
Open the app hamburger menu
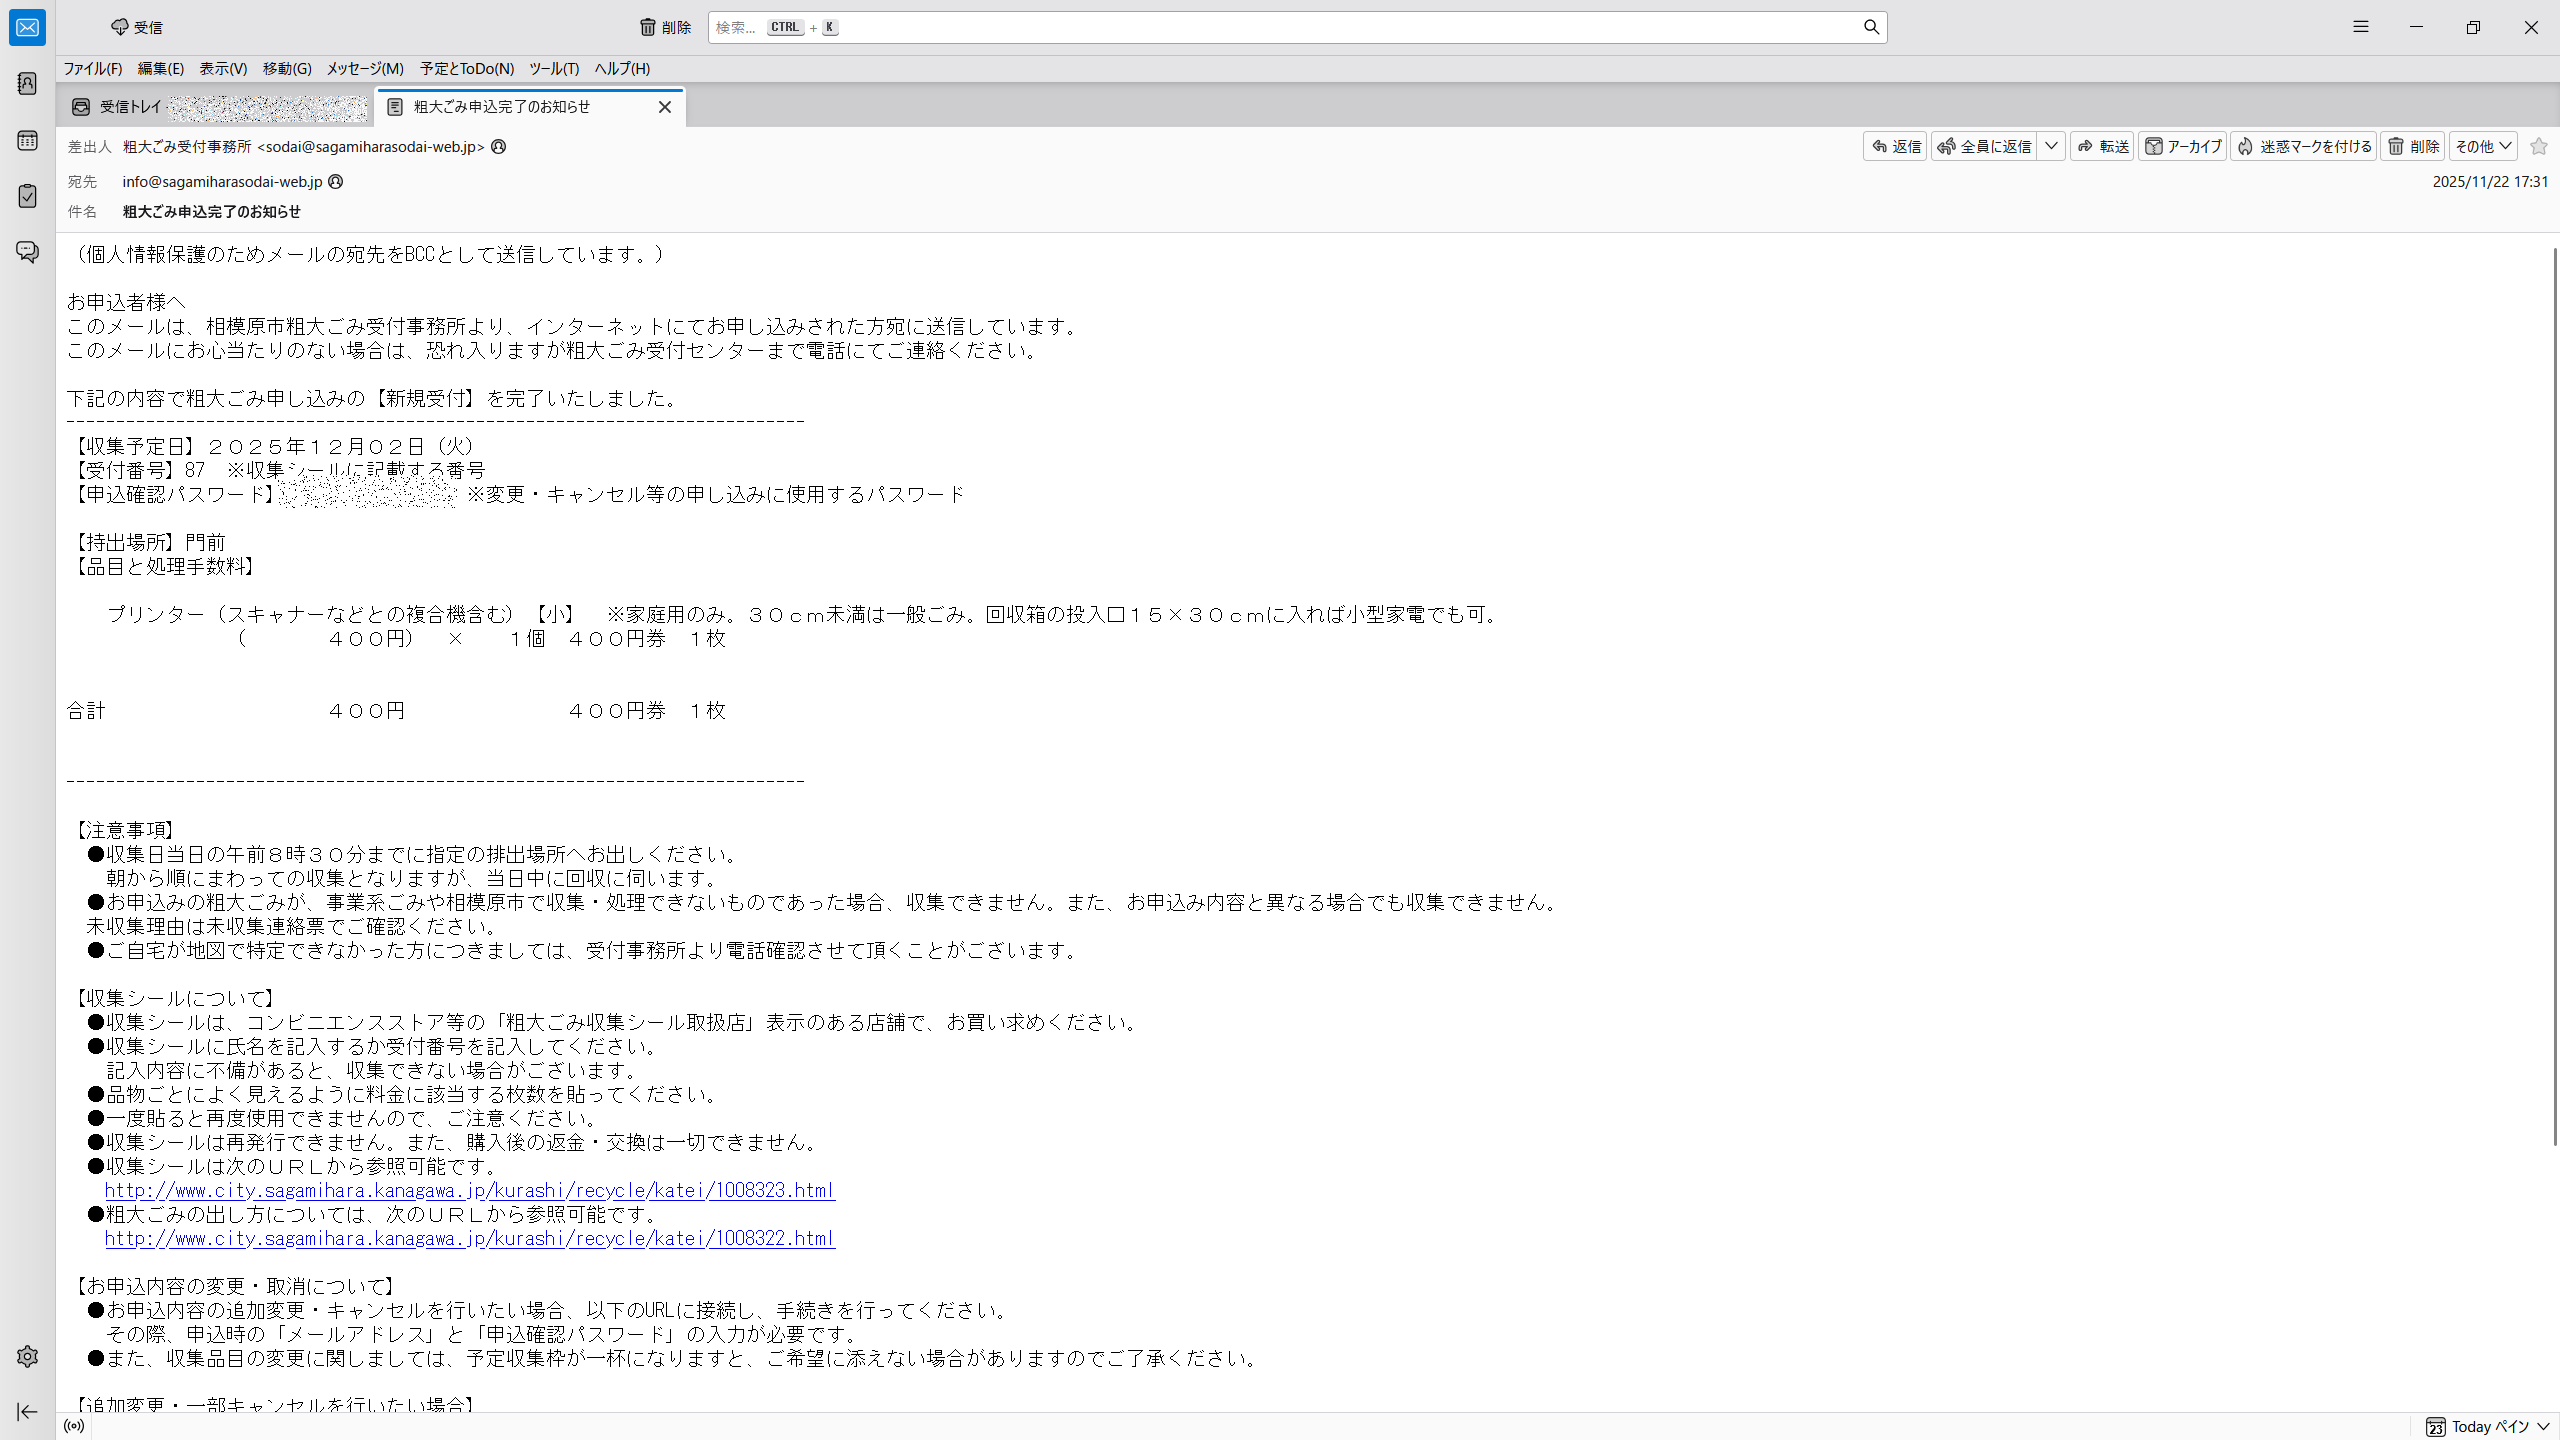pyautogui.click(x=2361, y=27)
